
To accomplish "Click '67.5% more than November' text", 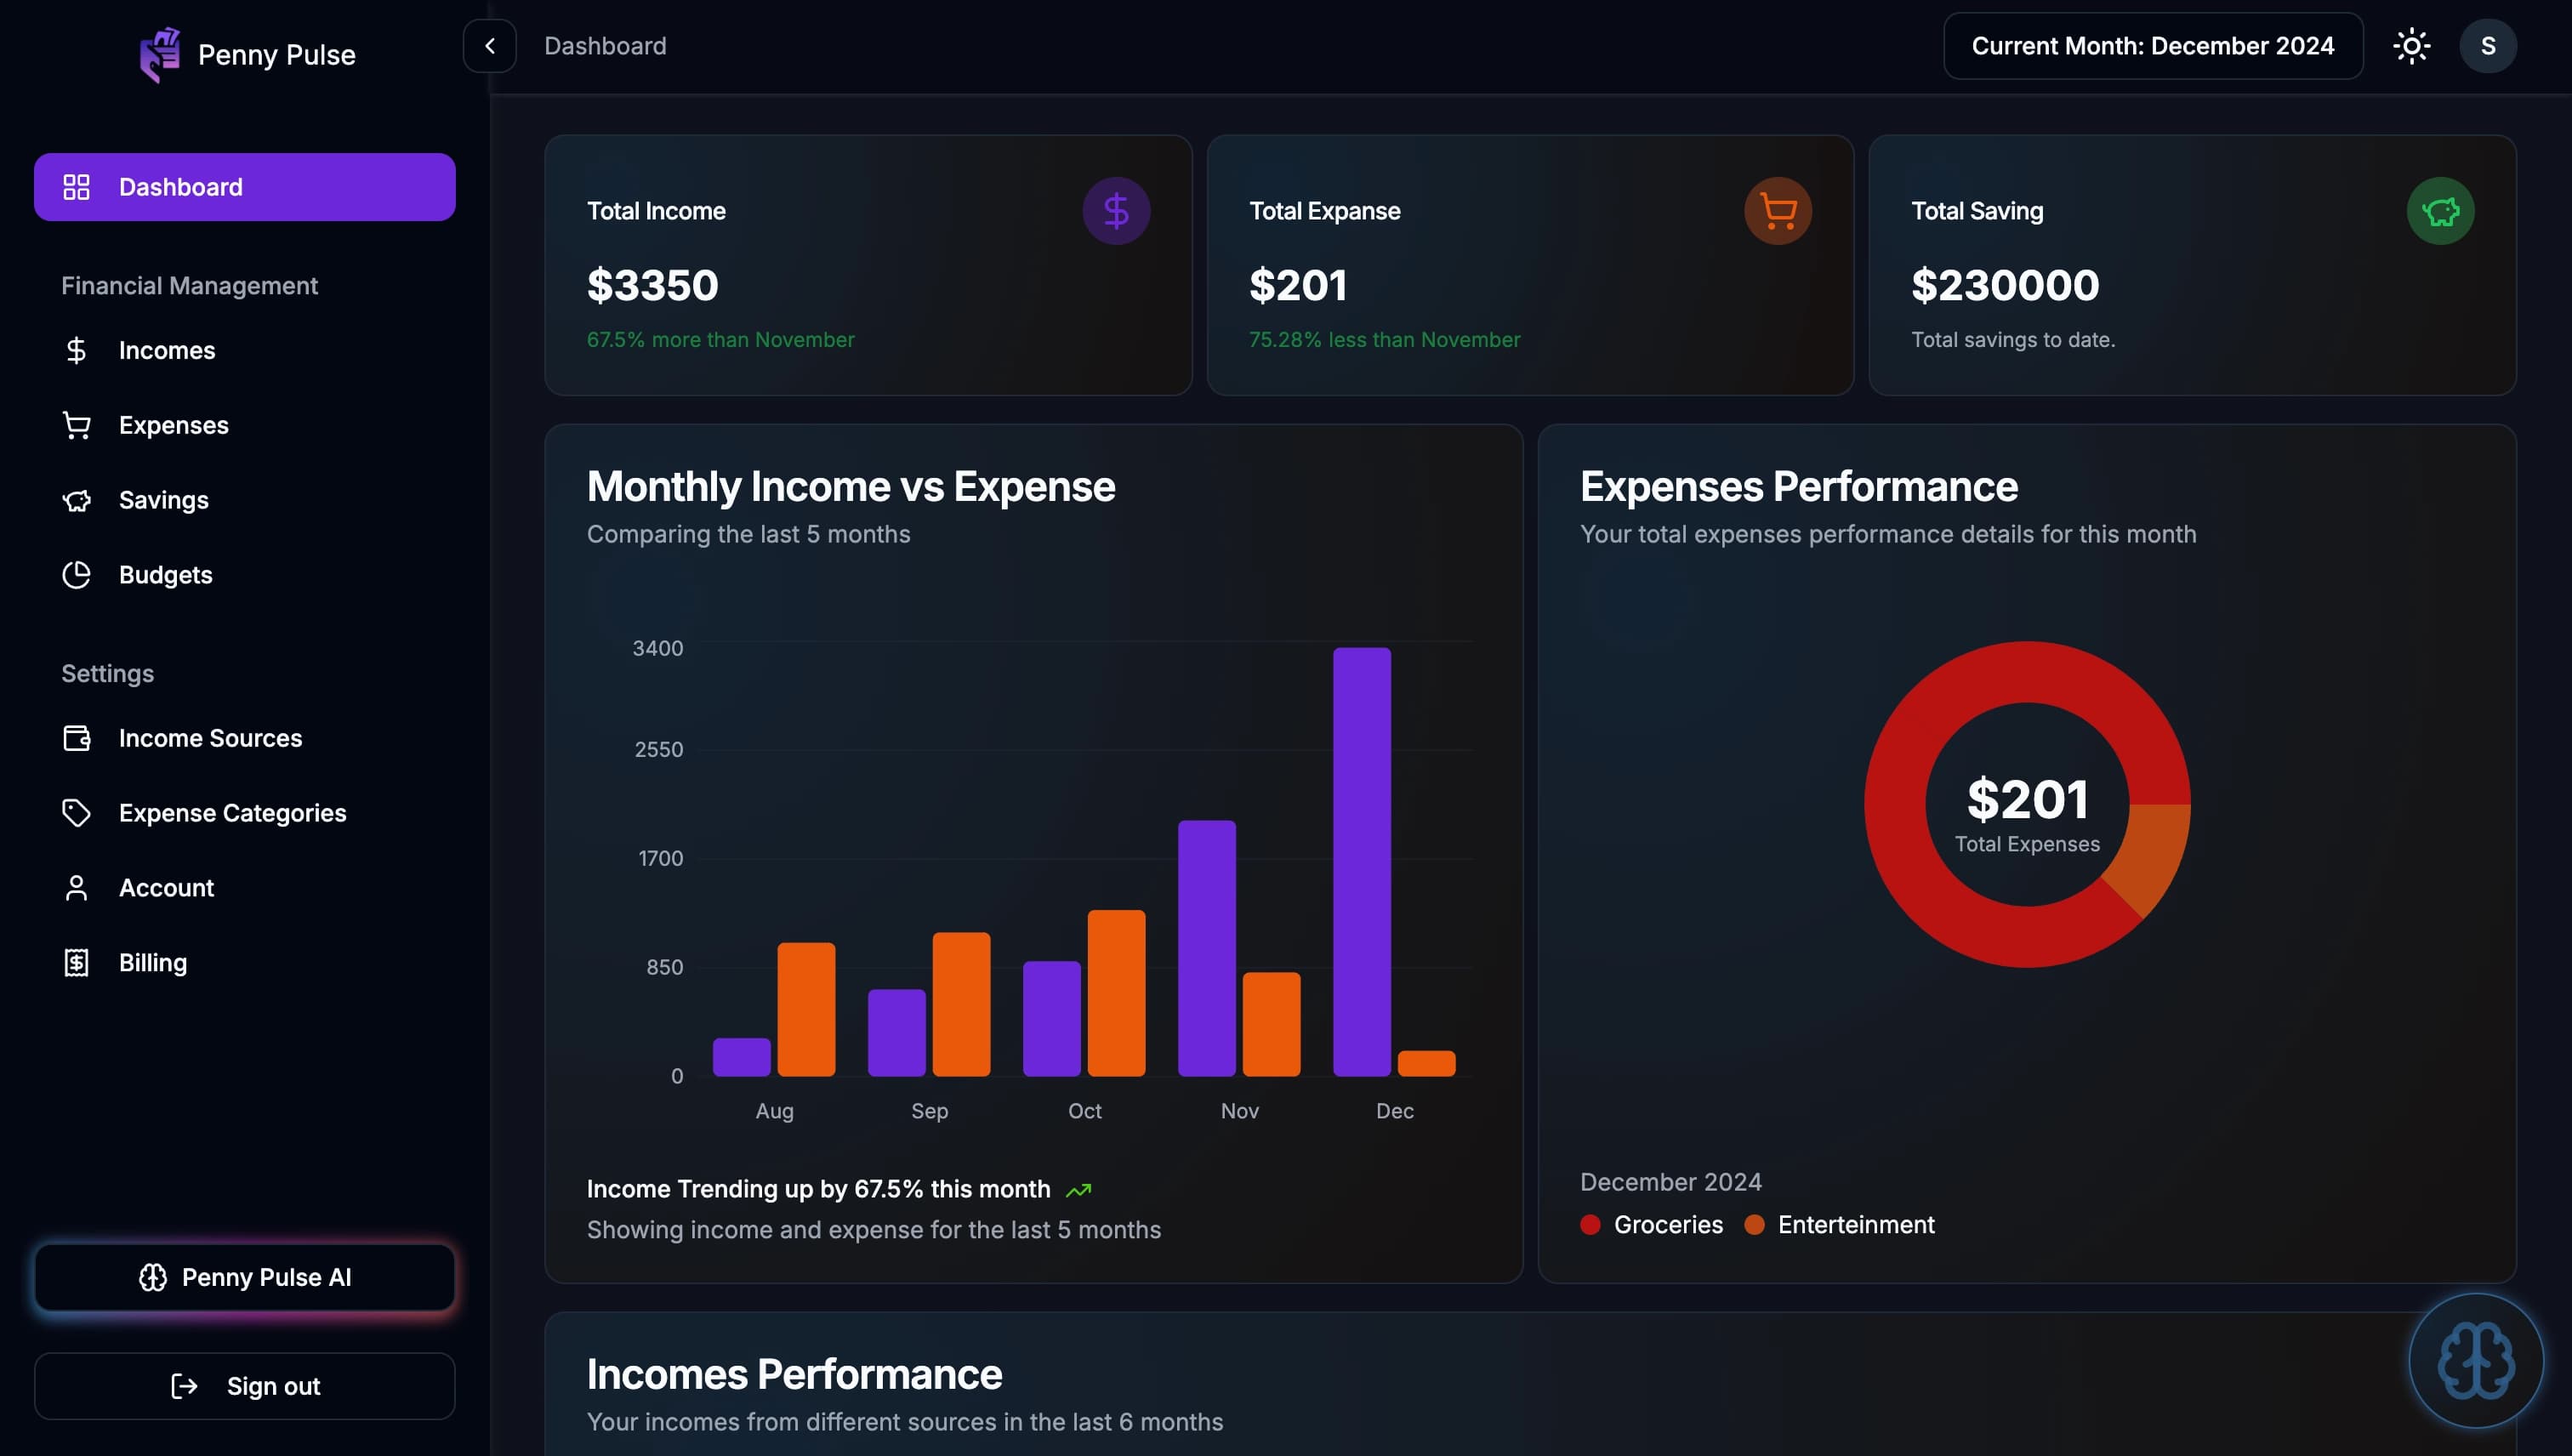I will pyautogui.click(x=720, y=340).
